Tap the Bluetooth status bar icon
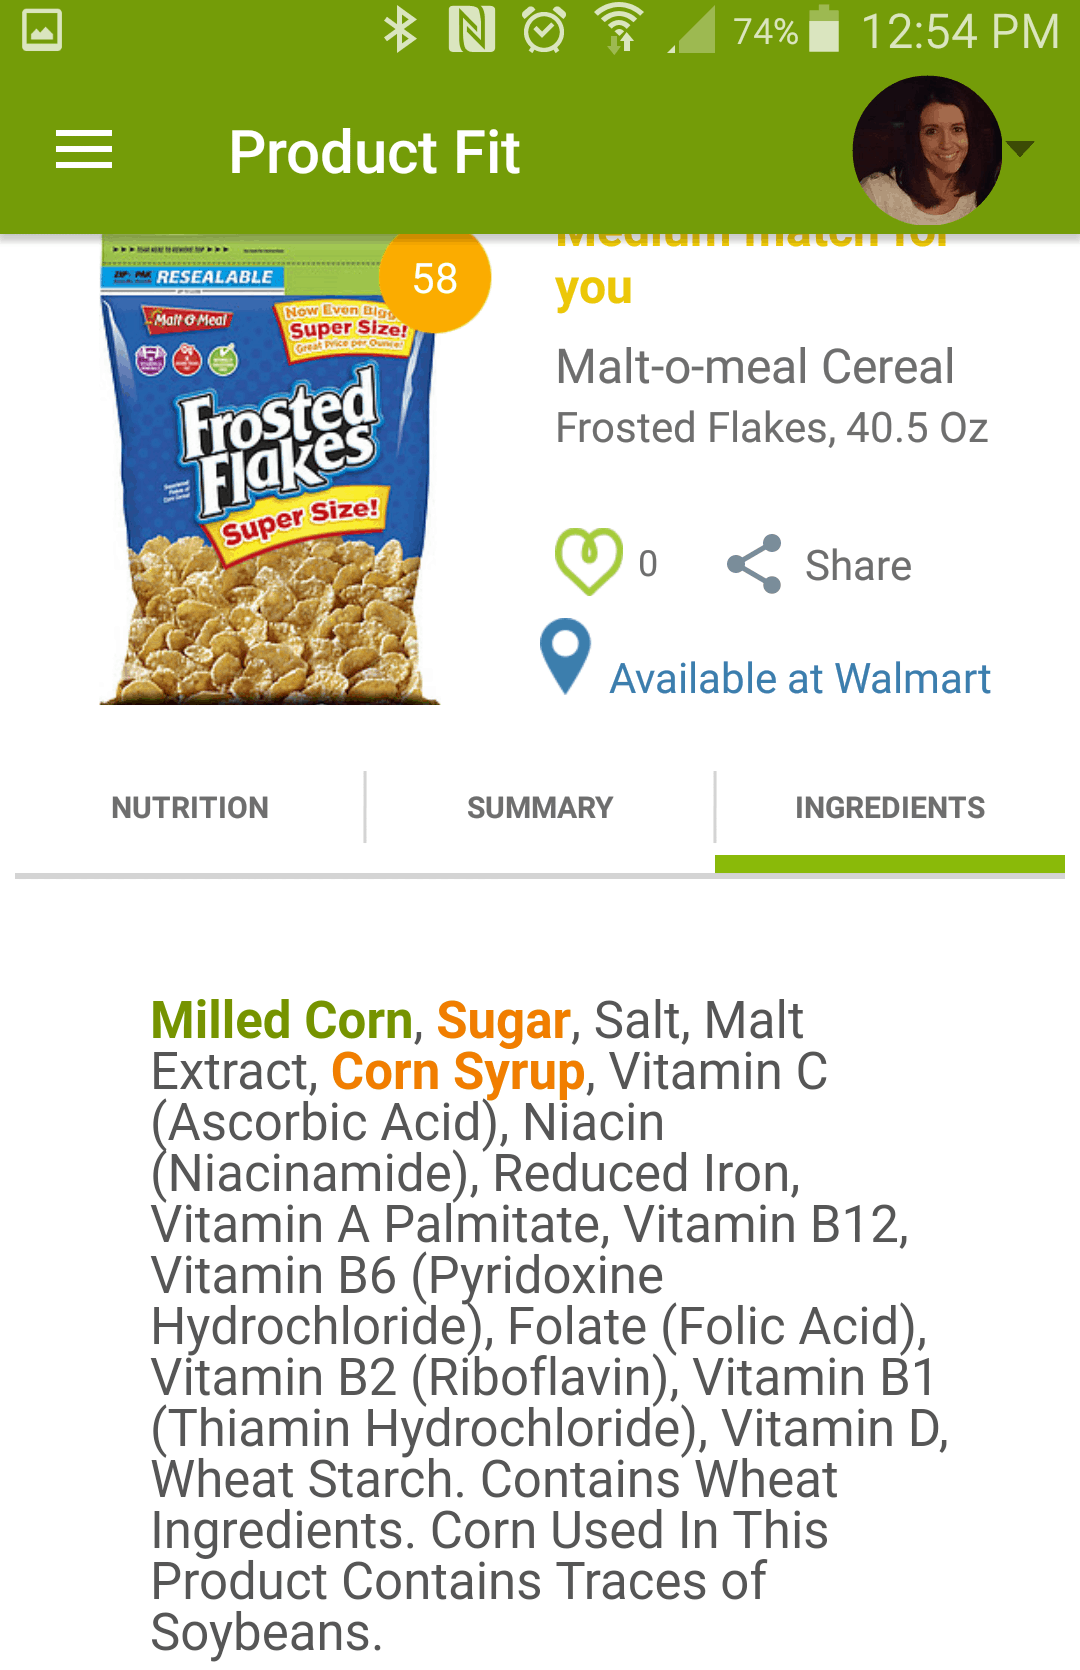The height and width of the screenshot is (1670, 1080). [400, 30]
